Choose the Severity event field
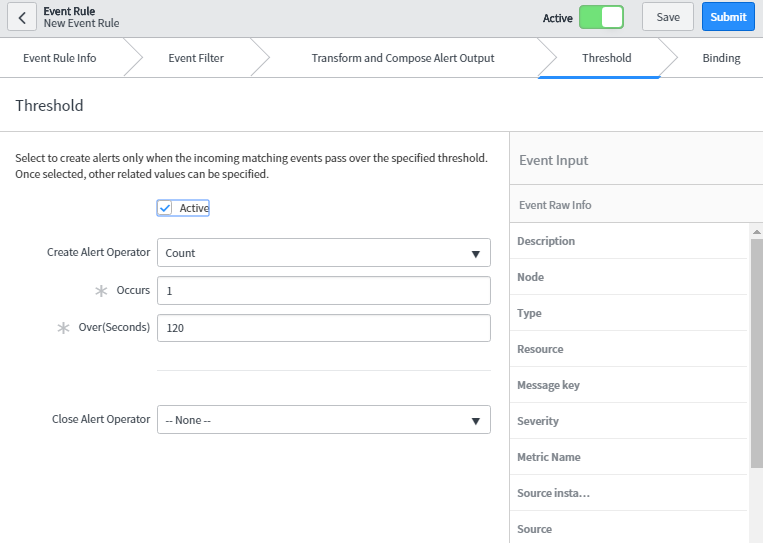Viewport: 763px width, 543px height. (x=538, y=421)
